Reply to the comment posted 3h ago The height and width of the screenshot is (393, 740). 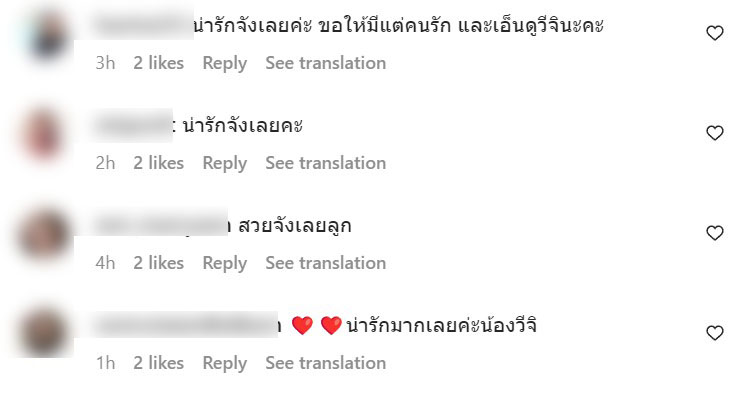point(225,63)
